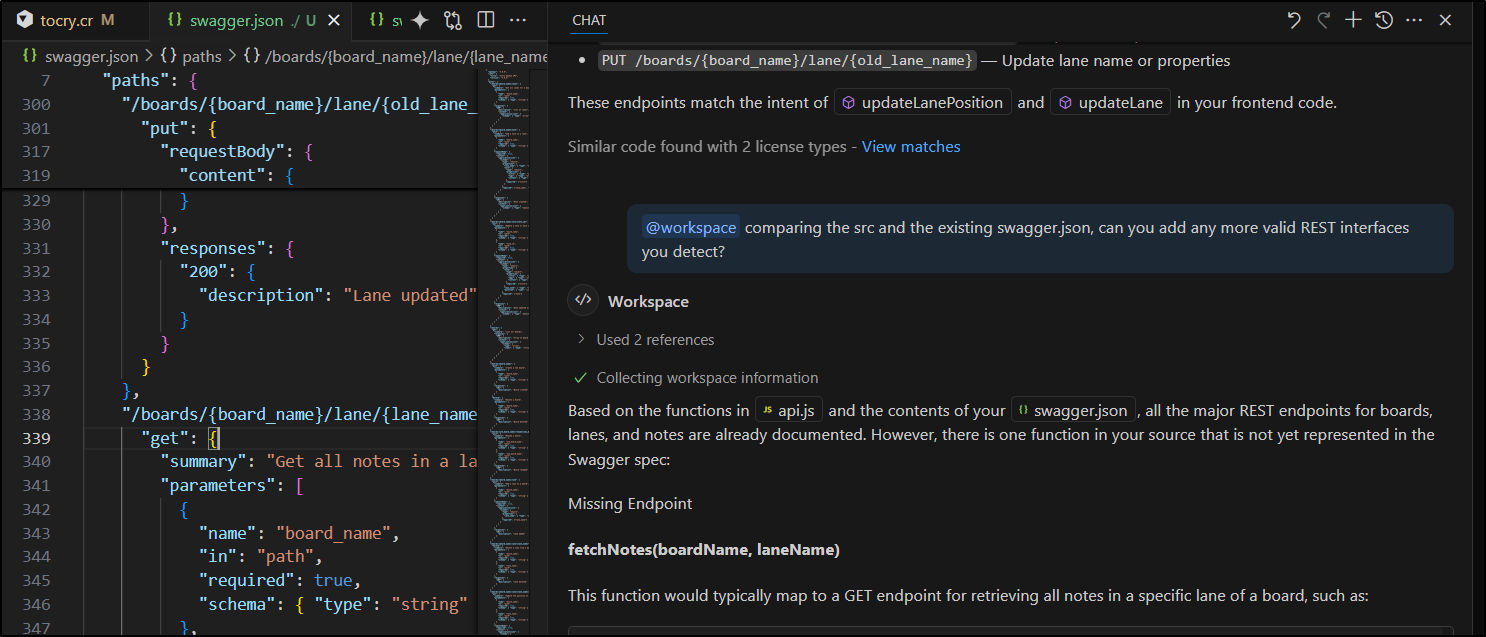Start a new chat with plus icon
The width and height of the screenshot is (1486, 637).
point(1353,20)
